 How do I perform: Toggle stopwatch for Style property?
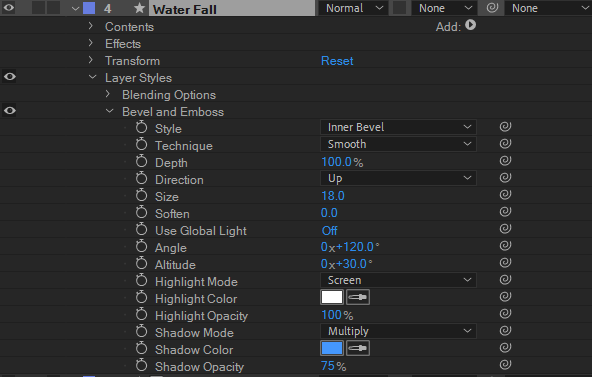(142, 127)
